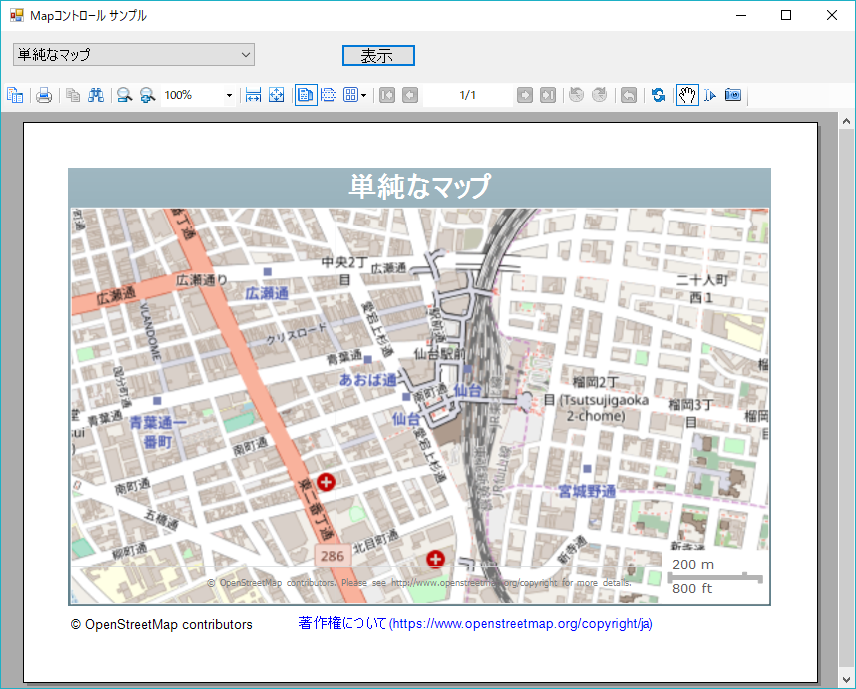Maximize the Mapコントロール サンプル window
The image size is (856, 689).
tap(786, 15)
